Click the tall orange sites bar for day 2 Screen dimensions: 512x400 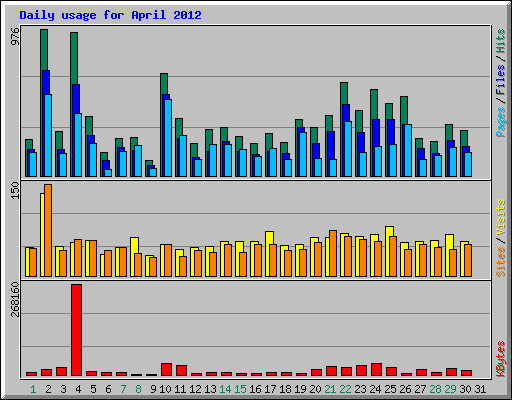[48, 230]
